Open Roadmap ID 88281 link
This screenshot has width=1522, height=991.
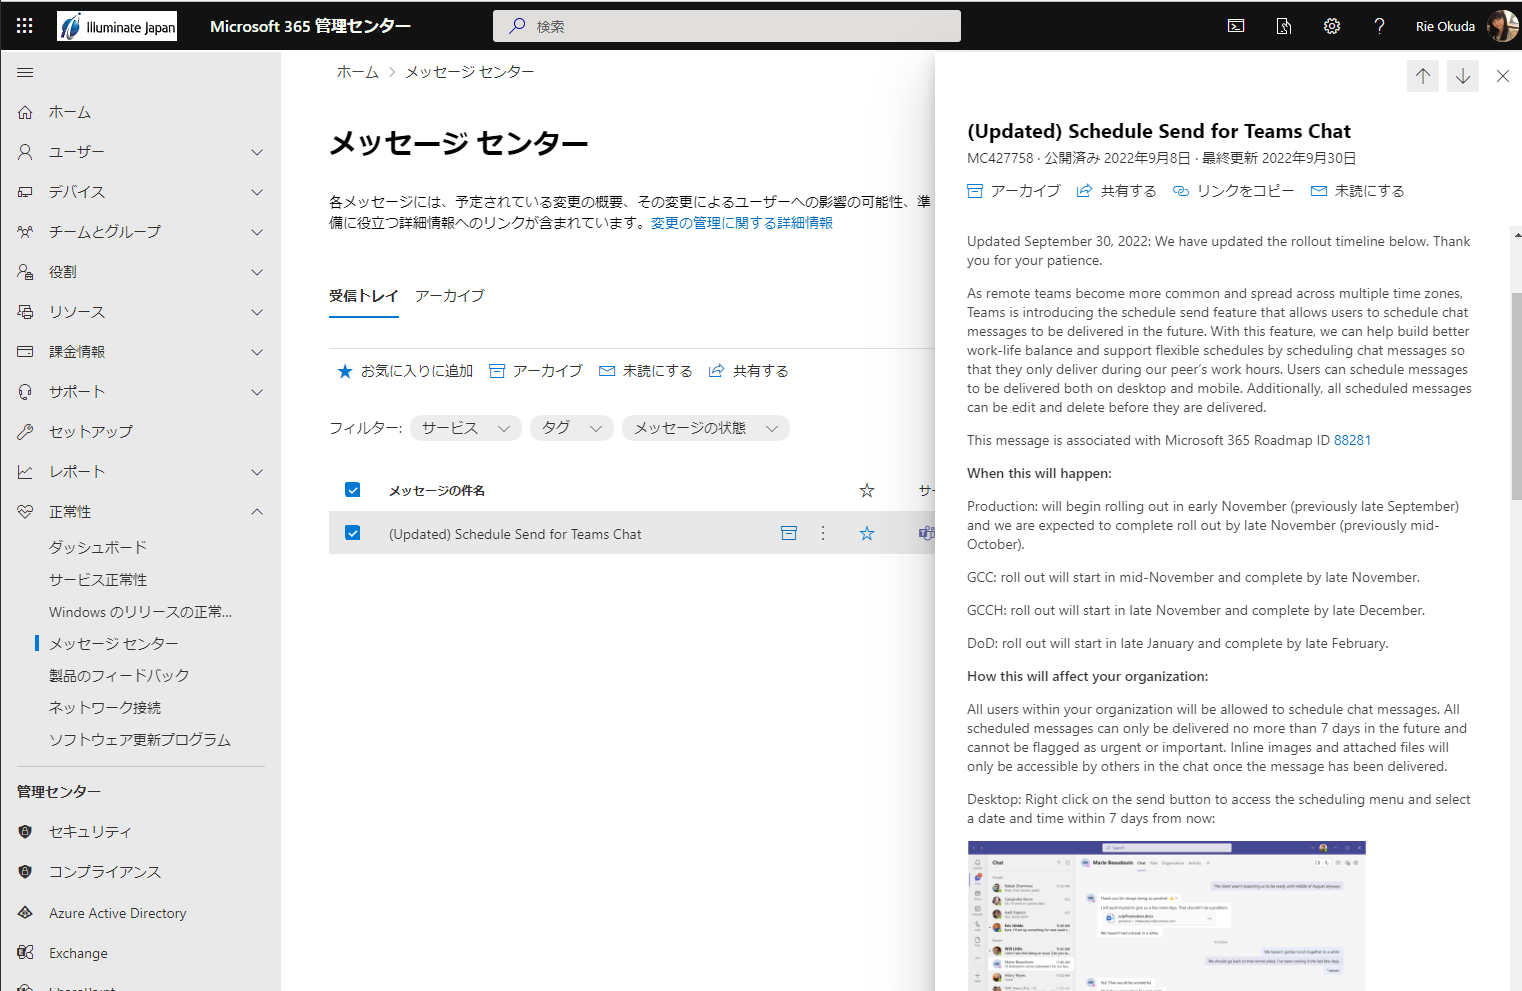[1352, 440]
